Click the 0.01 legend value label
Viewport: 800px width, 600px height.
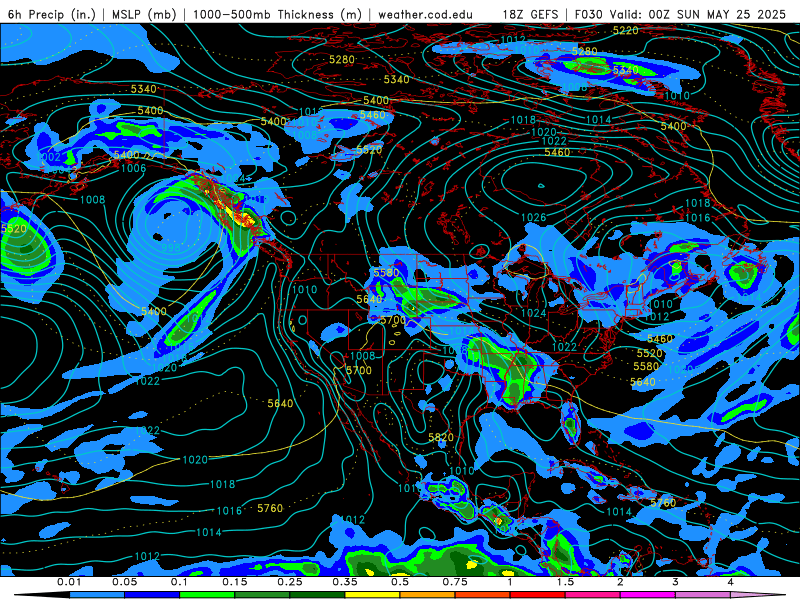69,582
